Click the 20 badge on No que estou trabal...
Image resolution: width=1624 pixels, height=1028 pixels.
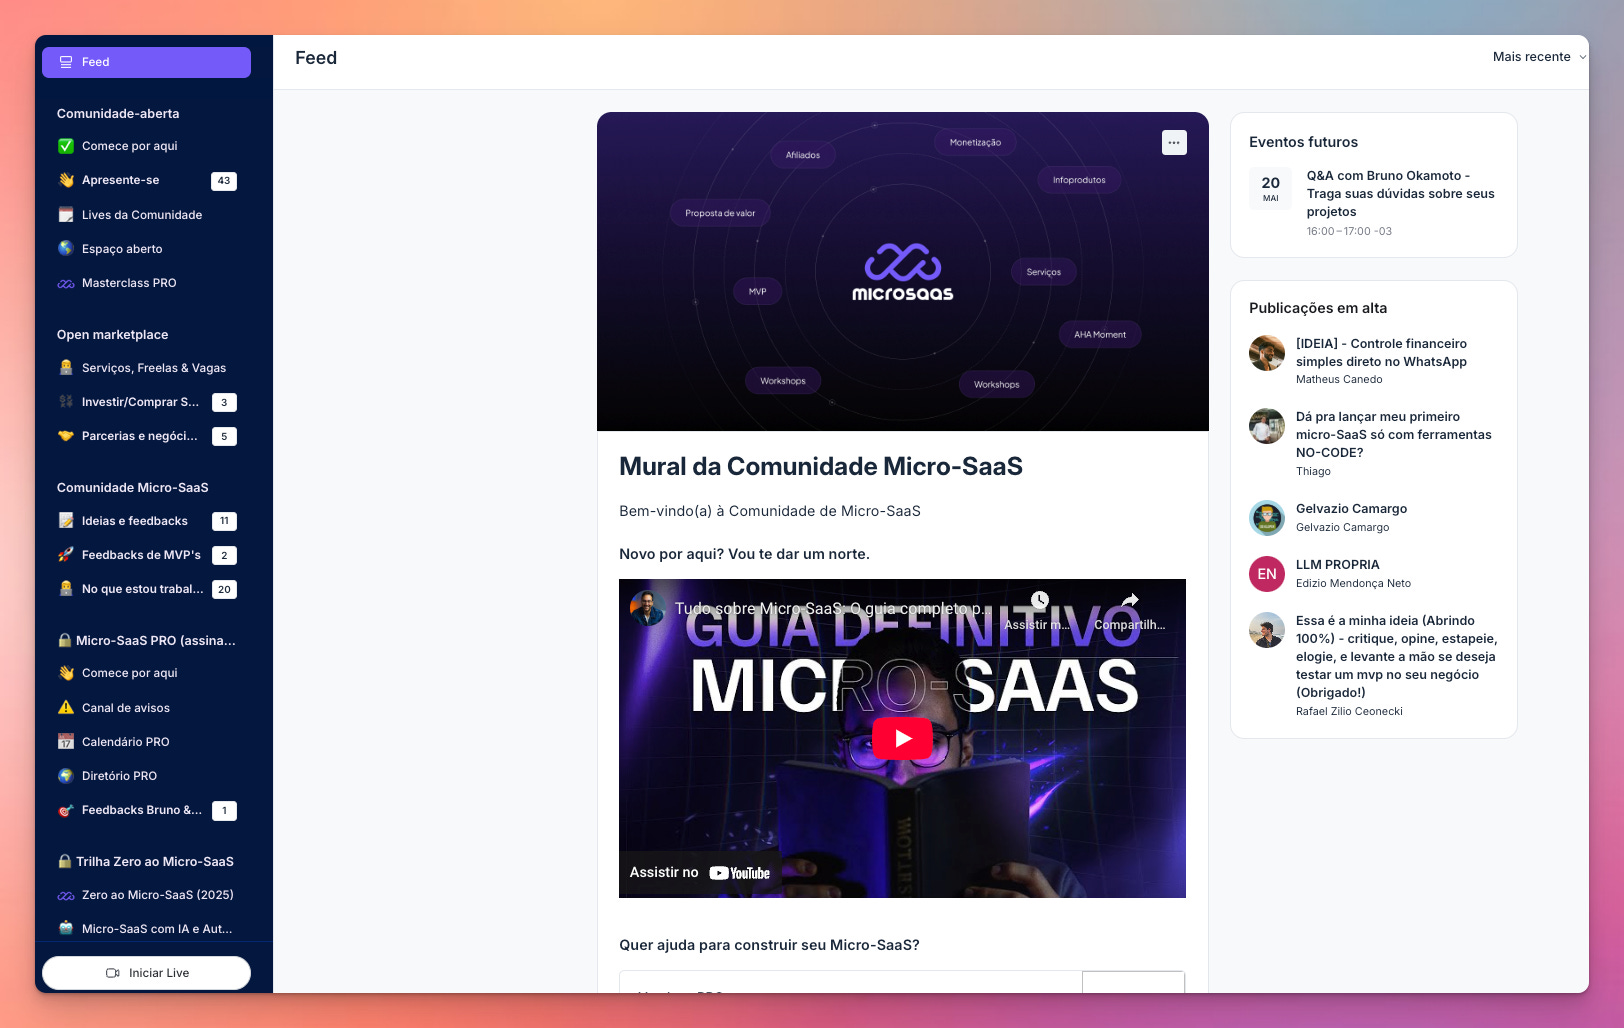click(224, 590)
